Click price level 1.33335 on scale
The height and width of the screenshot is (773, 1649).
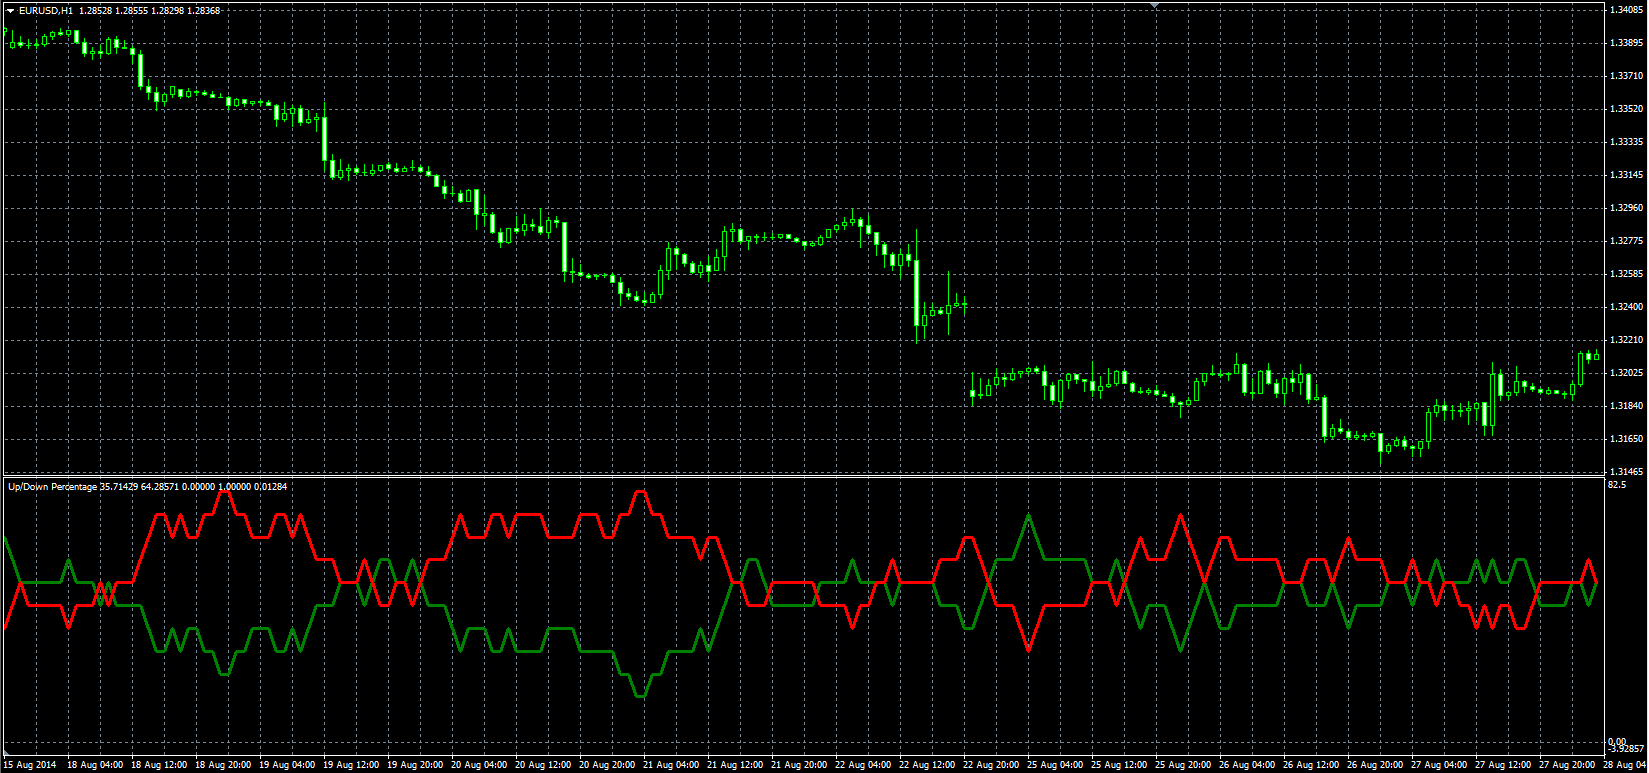[1627, 142]
